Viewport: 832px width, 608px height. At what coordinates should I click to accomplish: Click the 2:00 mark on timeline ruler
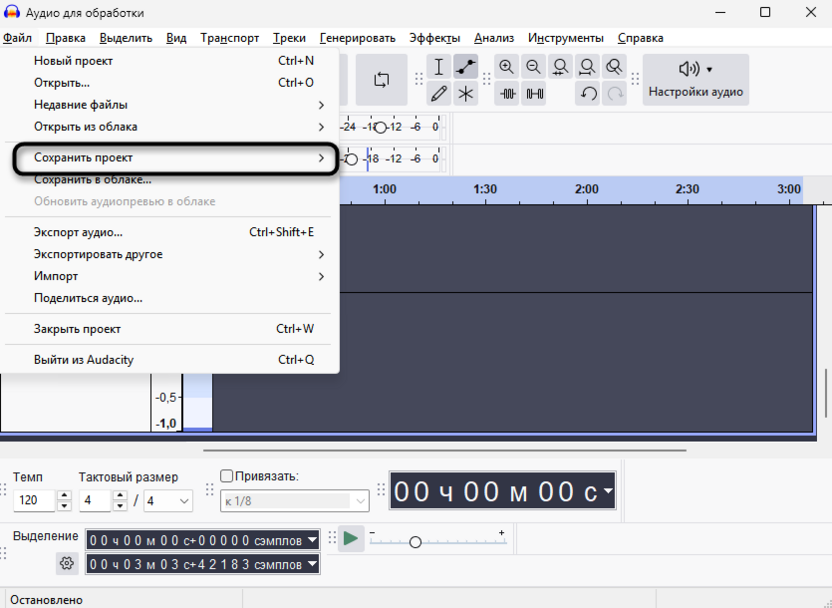point(586,189)
